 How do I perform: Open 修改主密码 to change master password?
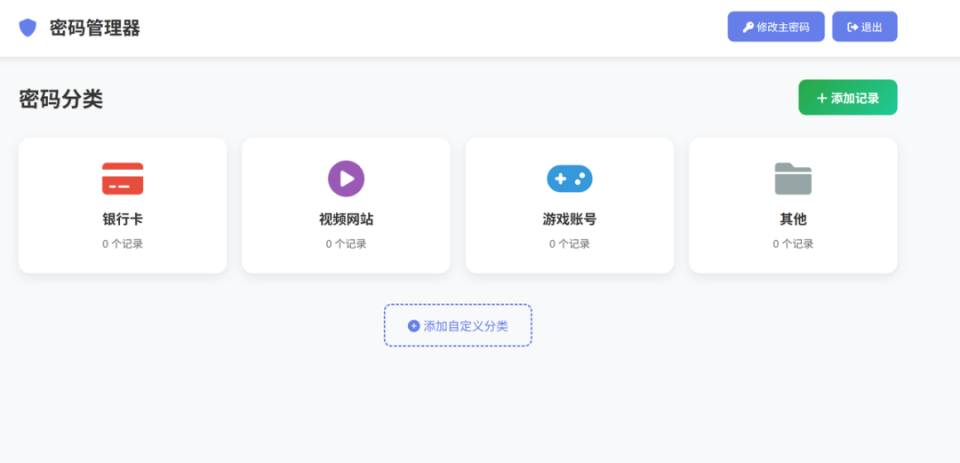[776, 26]
